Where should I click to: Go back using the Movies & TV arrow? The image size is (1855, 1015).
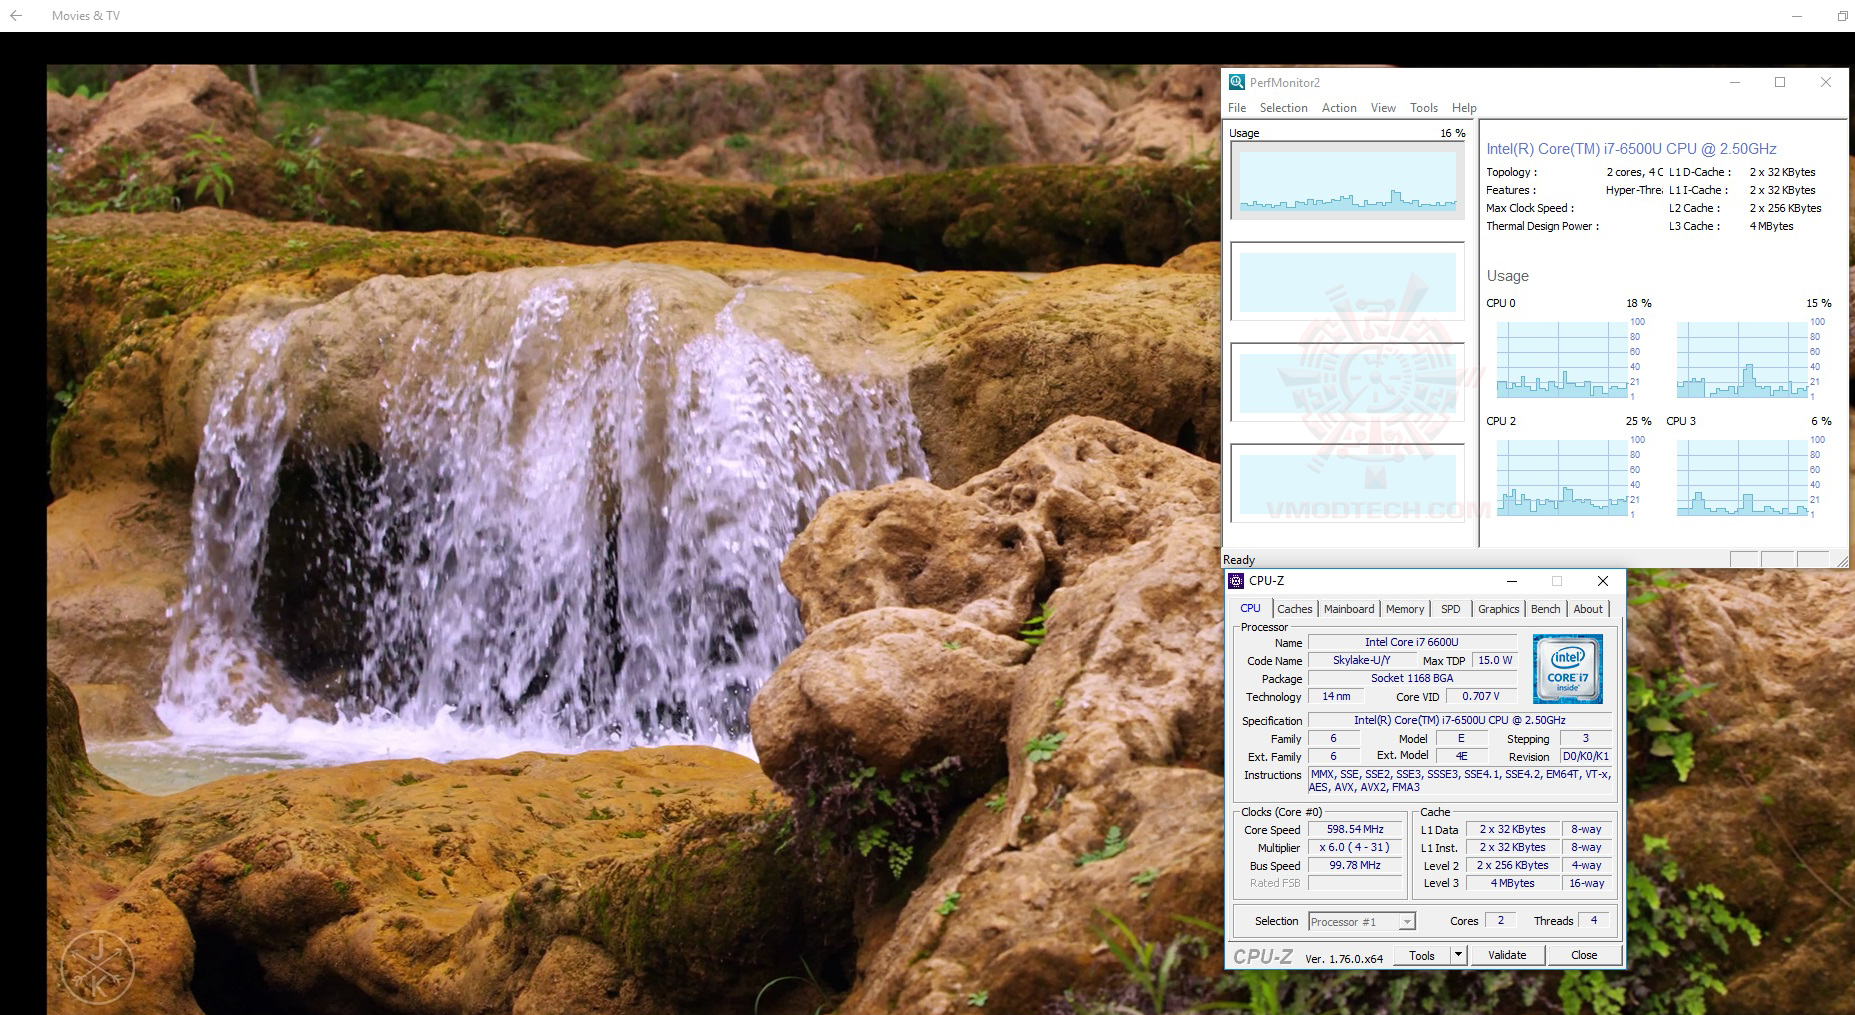16,16
